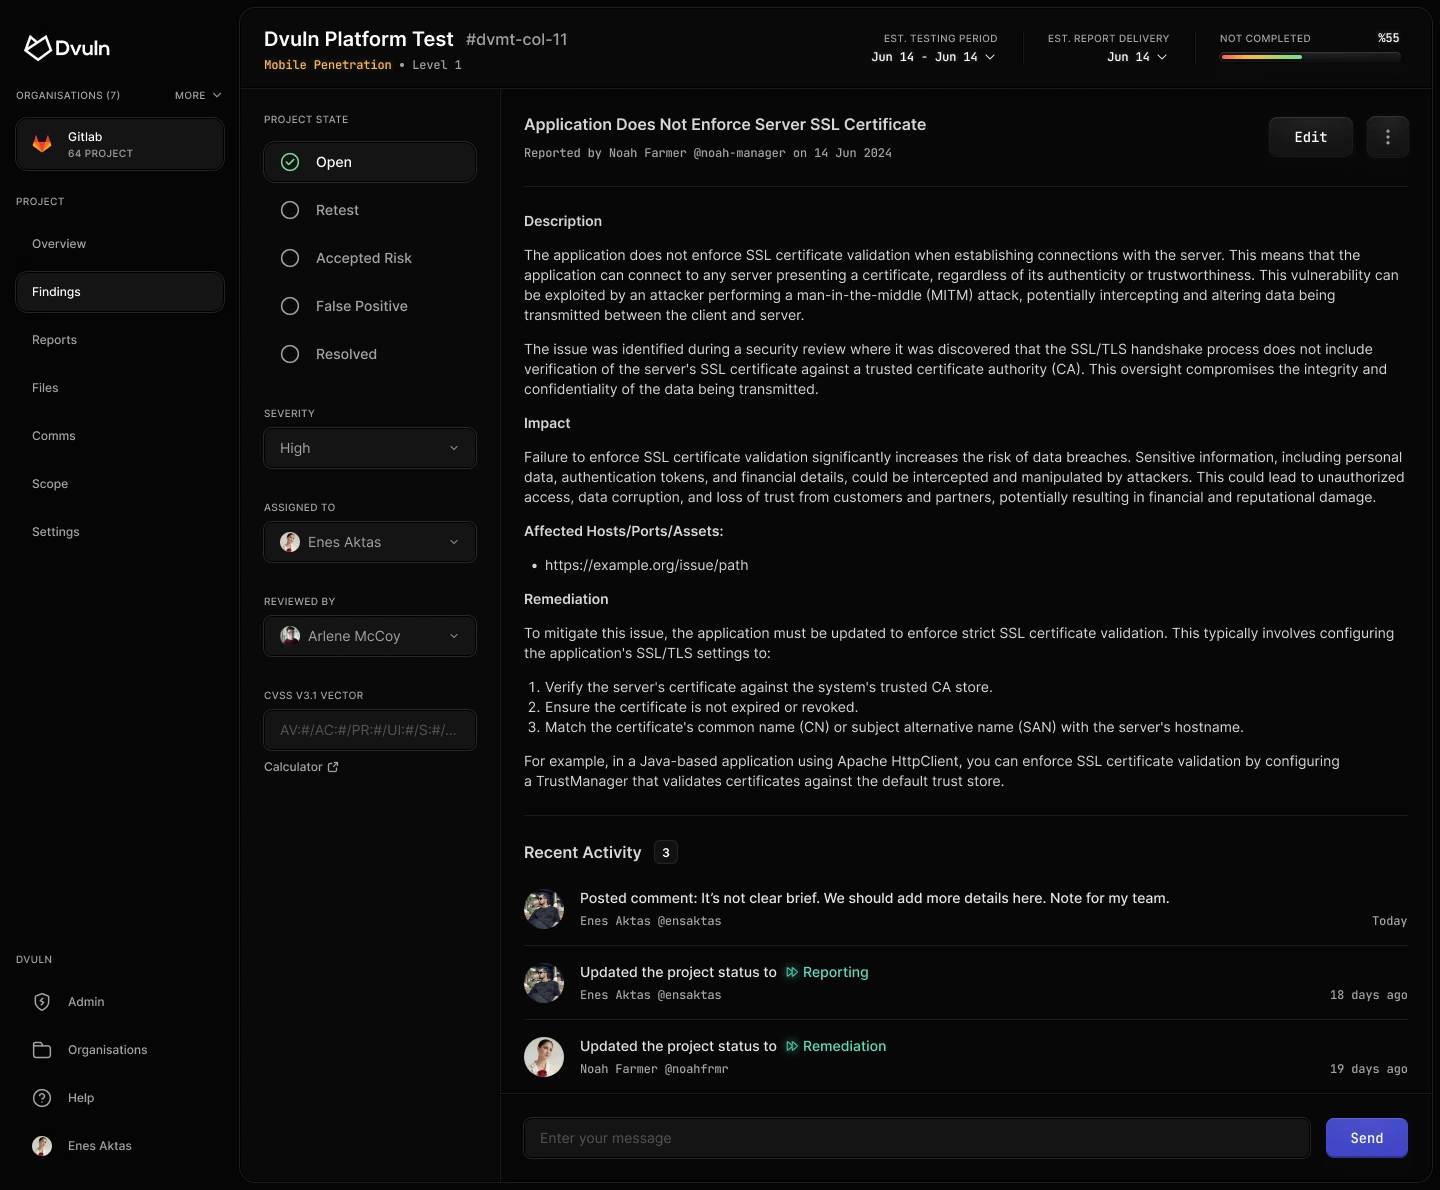Click the project completion progress bar
The image size is (1440, 1190).
pos(1310,57)
